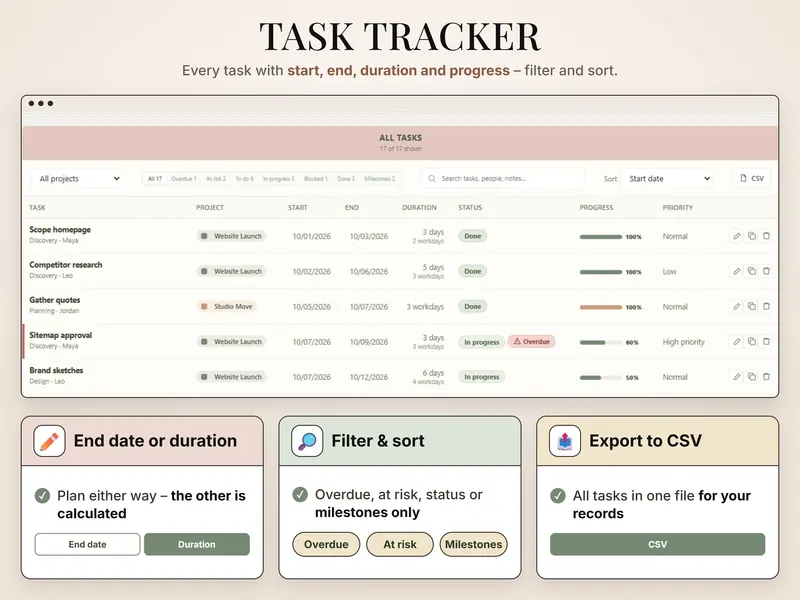Delete the Gather quotes task

click(x=766, y=306)
